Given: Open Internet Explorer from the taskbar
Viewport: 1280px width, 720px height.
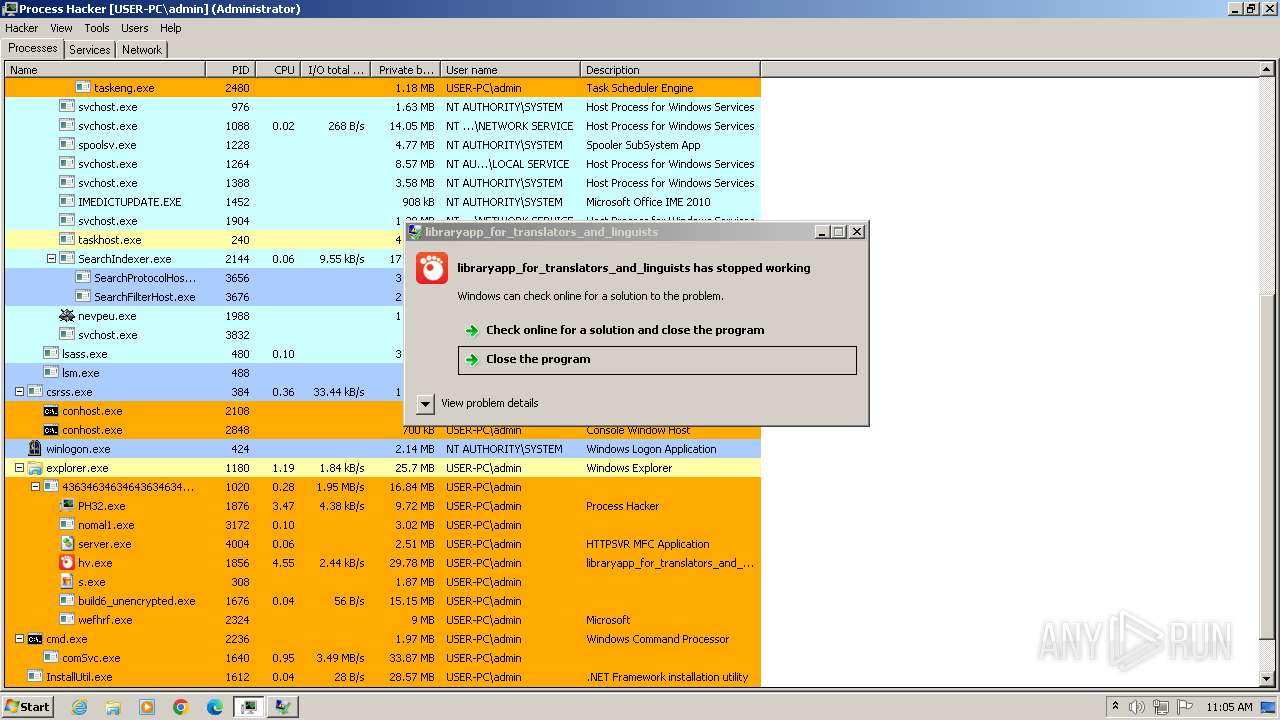Looking at the screenshot, I should (80, 707).
